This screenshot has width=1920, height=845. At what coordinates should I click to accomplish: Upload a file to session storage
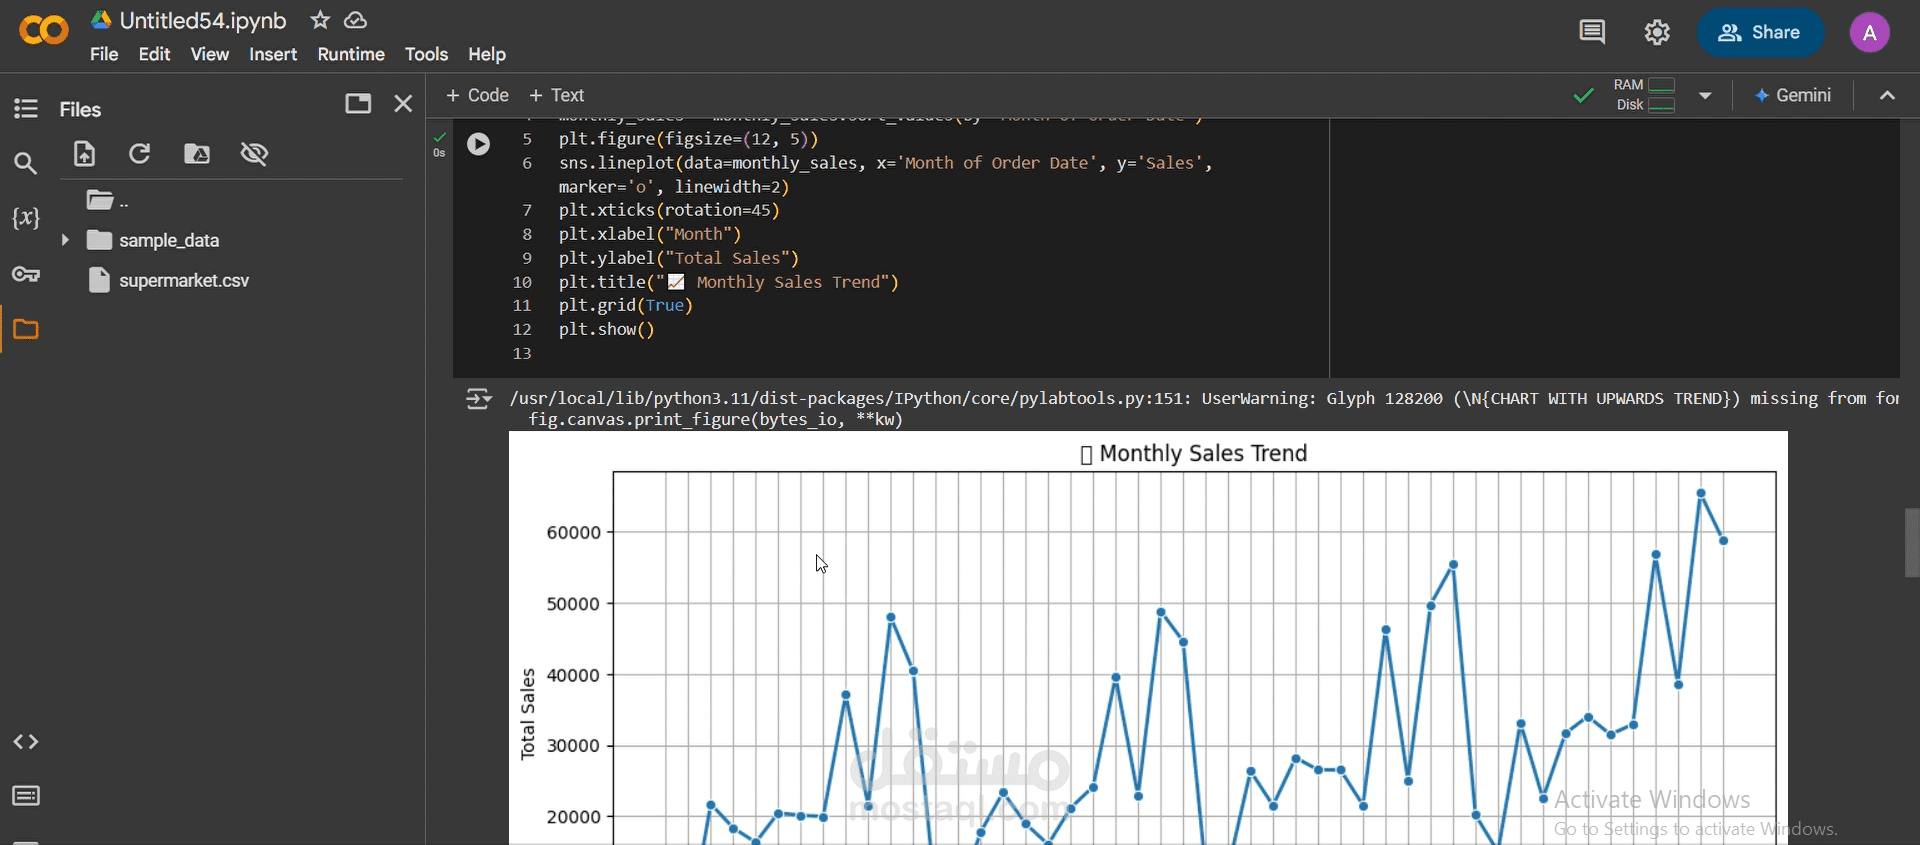click(x=84, y=153)
